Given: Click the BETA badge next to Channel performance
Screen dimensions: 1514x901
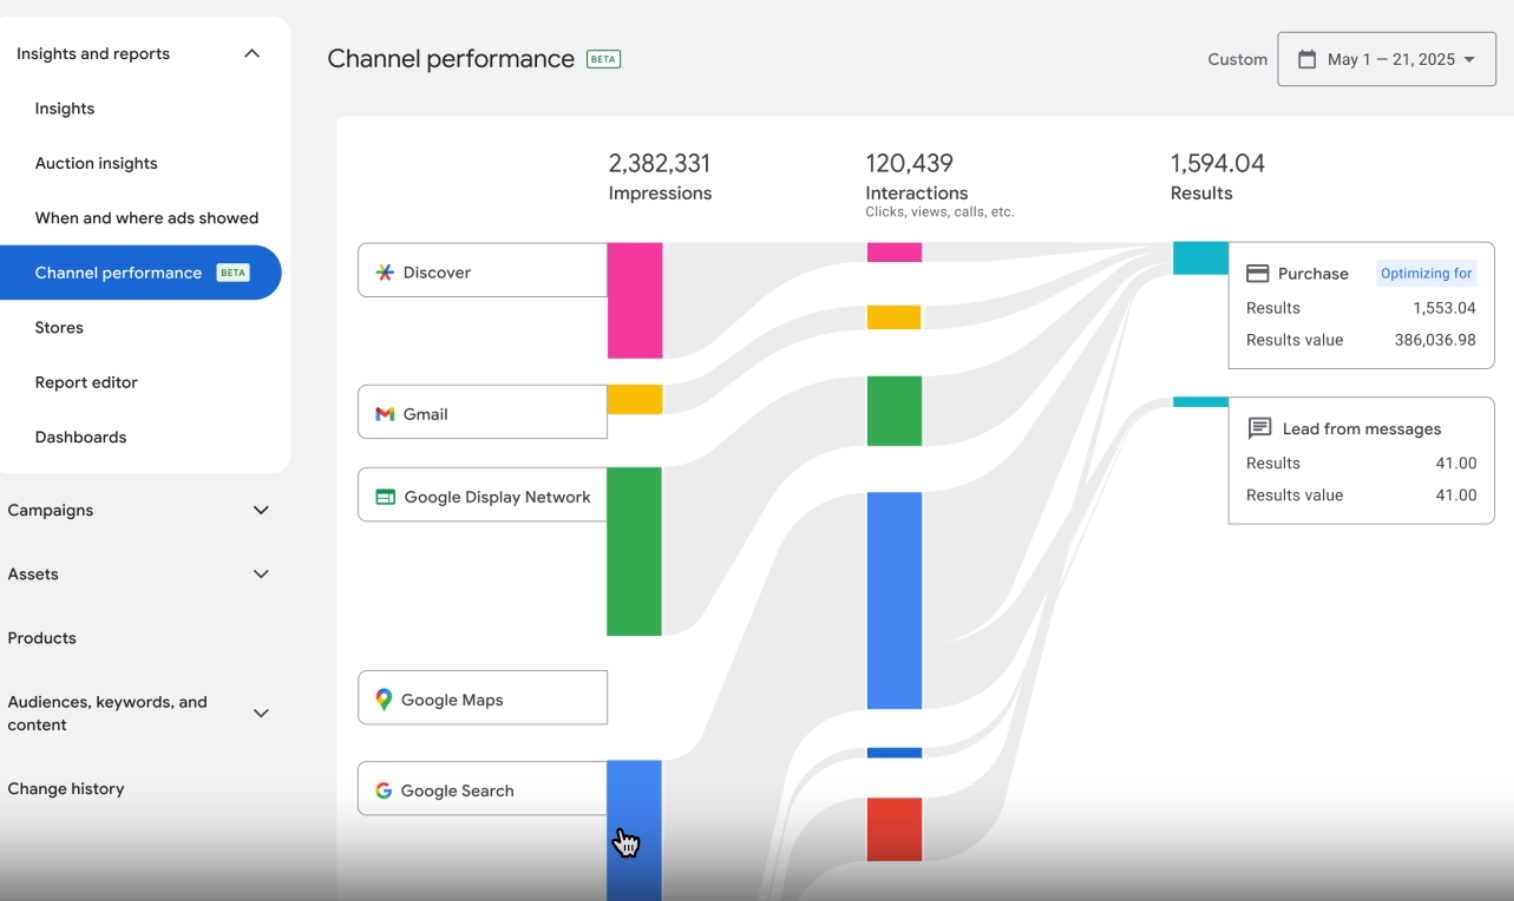Looking at the screenshot, I should (602, 59).
